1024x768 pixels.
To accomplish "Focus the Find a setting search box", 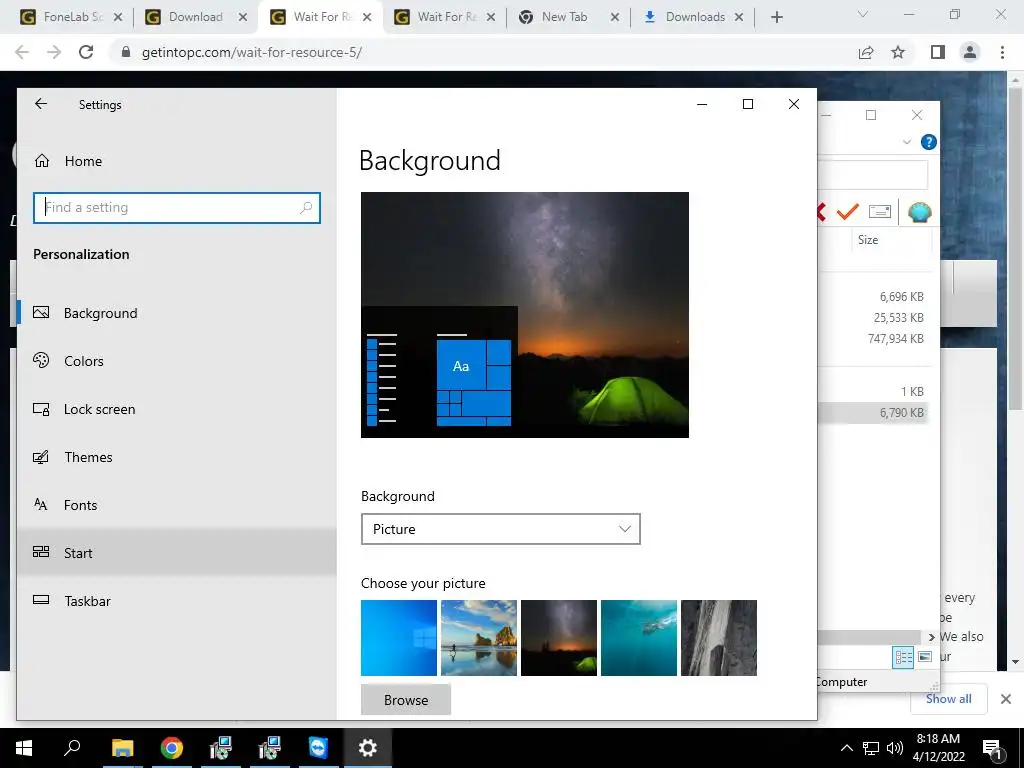I will coord(176,208).
